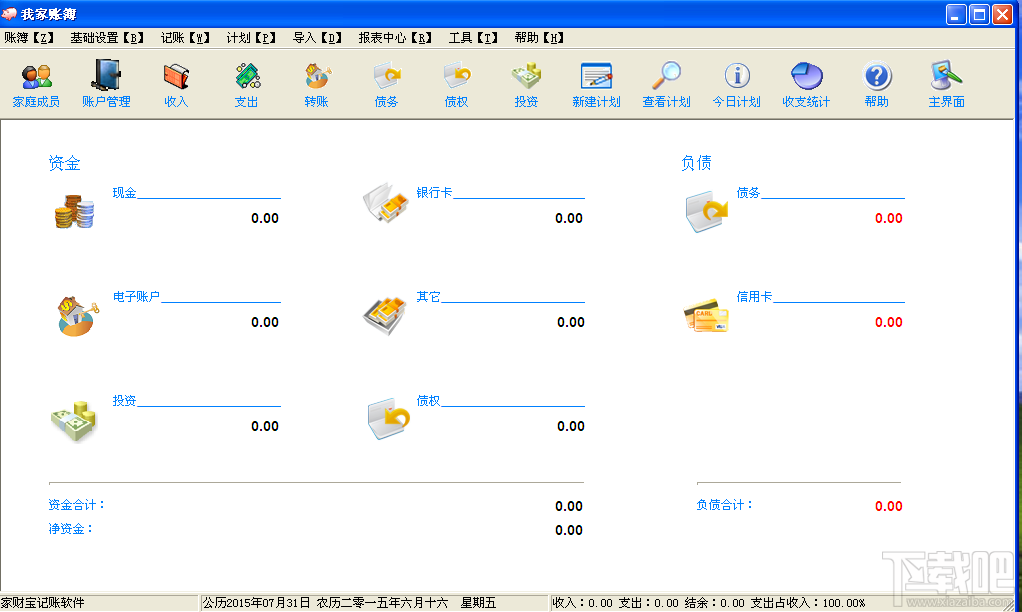The width and height of the screenshot is (1022, 612).
Task: Open the 基础设置【B】 menu
Action: [x=107, y=38]
